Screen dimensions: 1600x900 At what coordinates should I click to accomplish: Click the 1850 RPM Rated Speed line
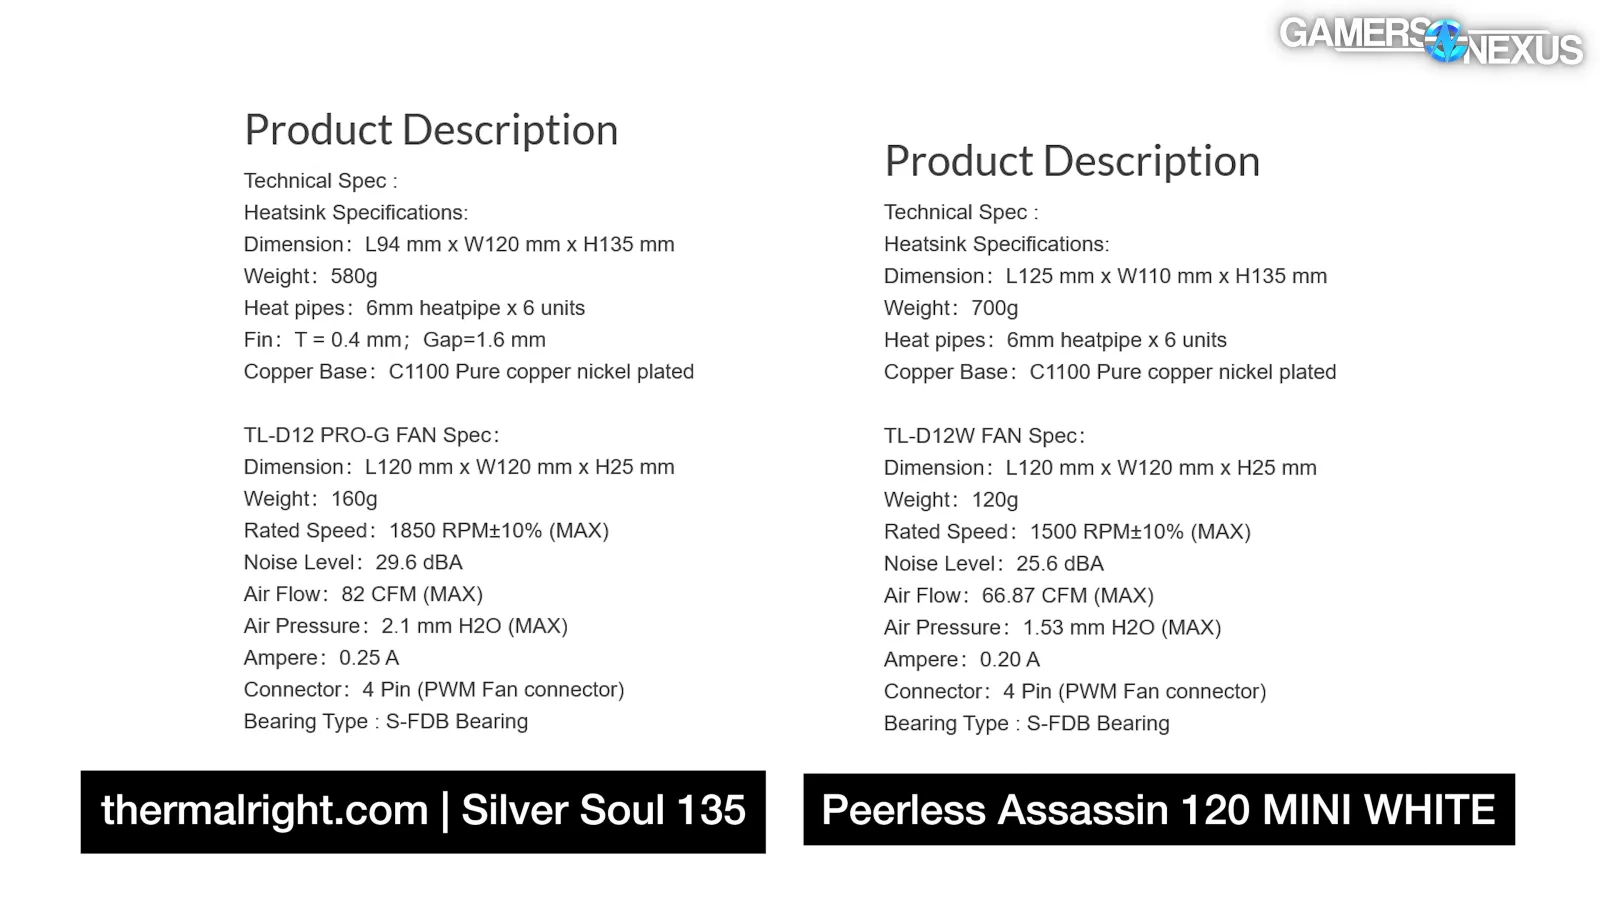(x=426, y=531)
